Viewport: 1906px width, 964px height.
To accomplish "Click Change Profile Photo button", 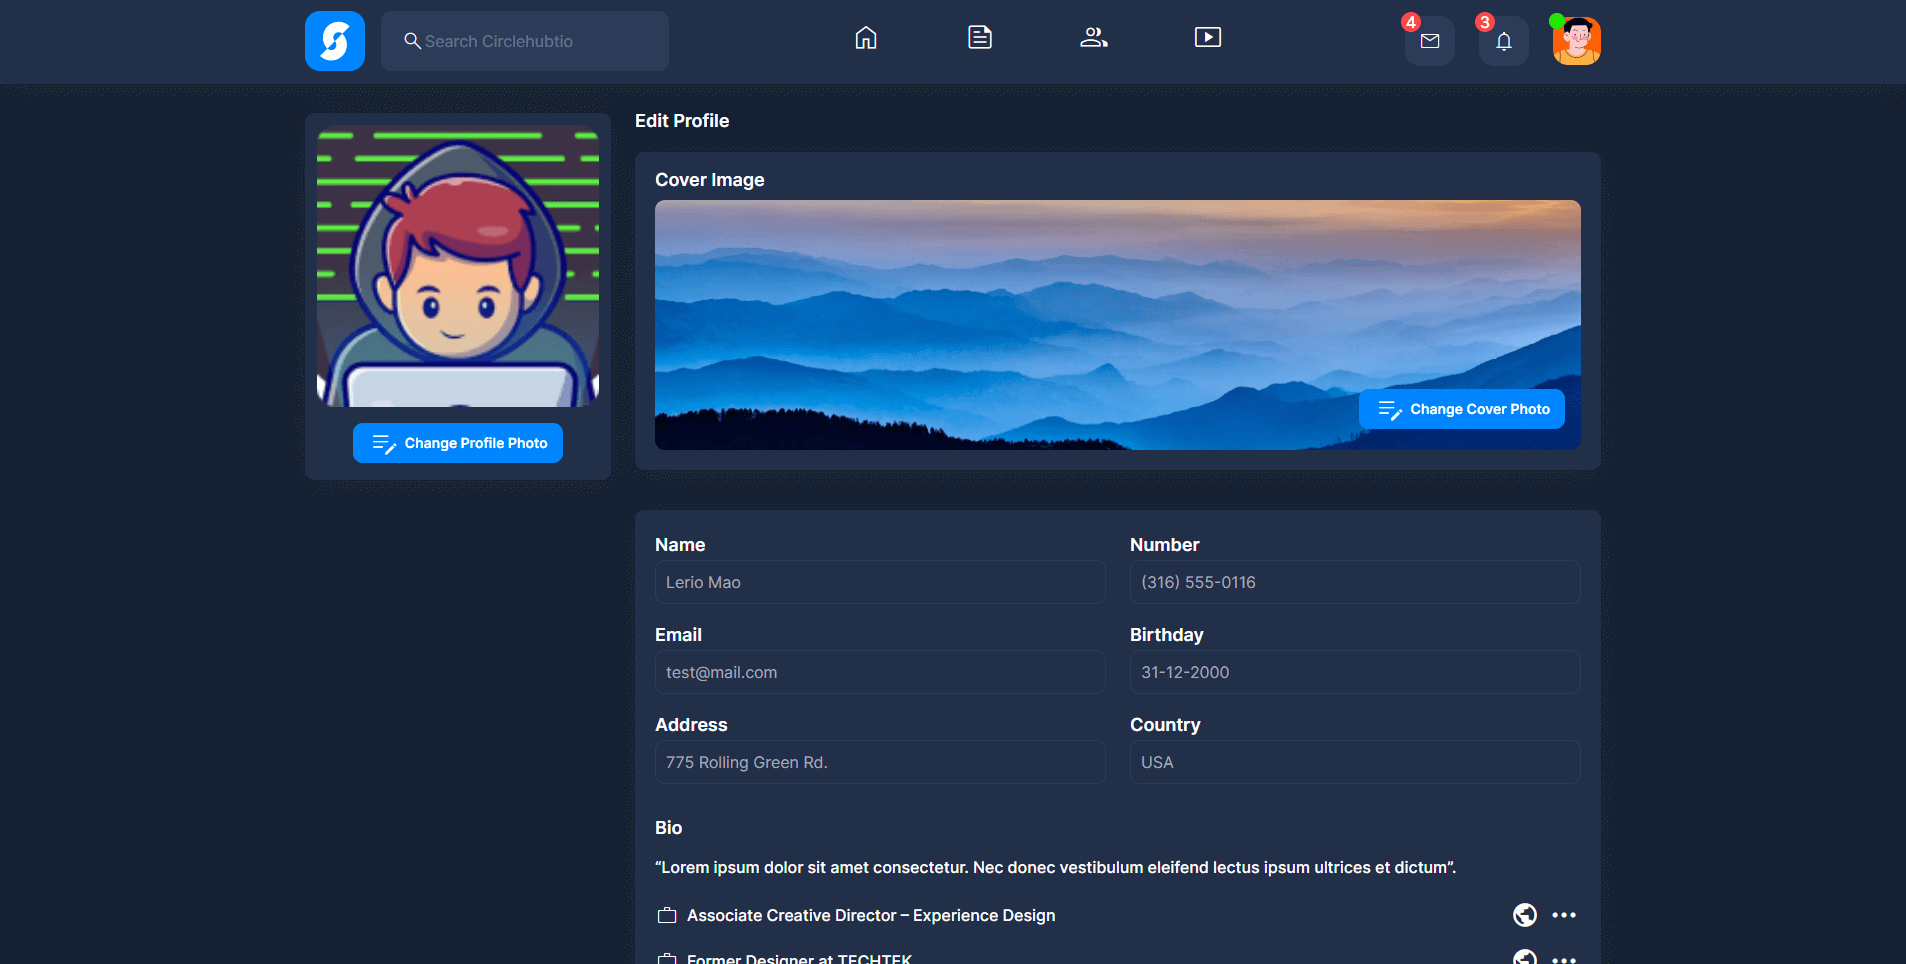I will click(x=458, y=443).
